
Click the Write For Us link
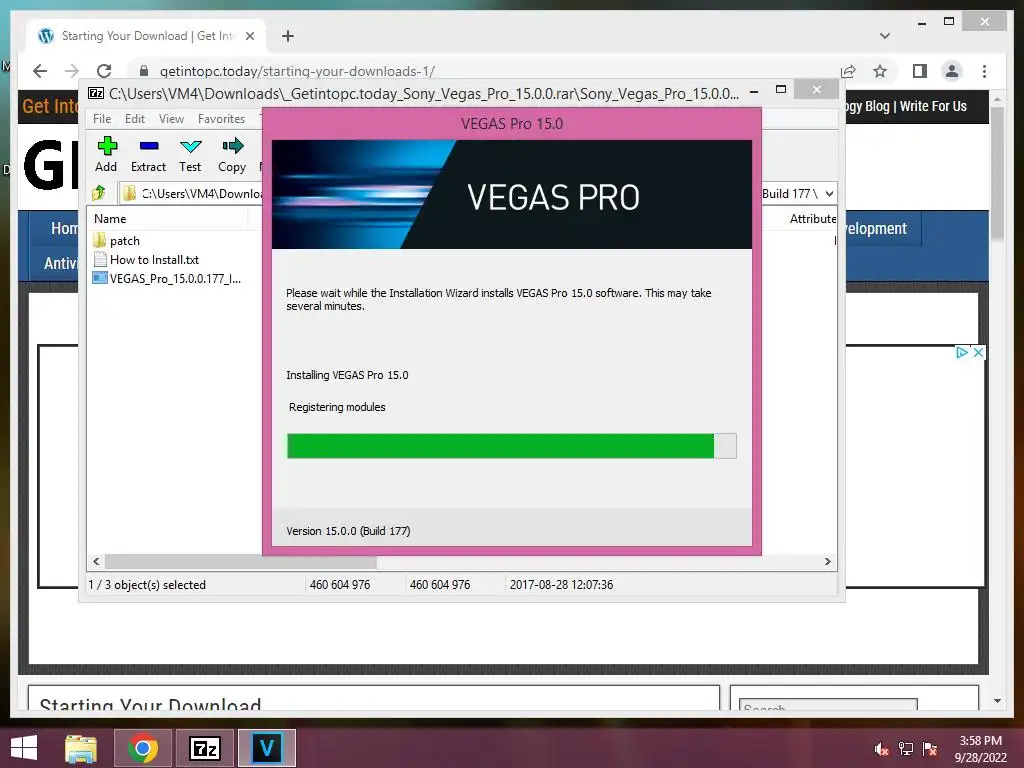[933, 106]
